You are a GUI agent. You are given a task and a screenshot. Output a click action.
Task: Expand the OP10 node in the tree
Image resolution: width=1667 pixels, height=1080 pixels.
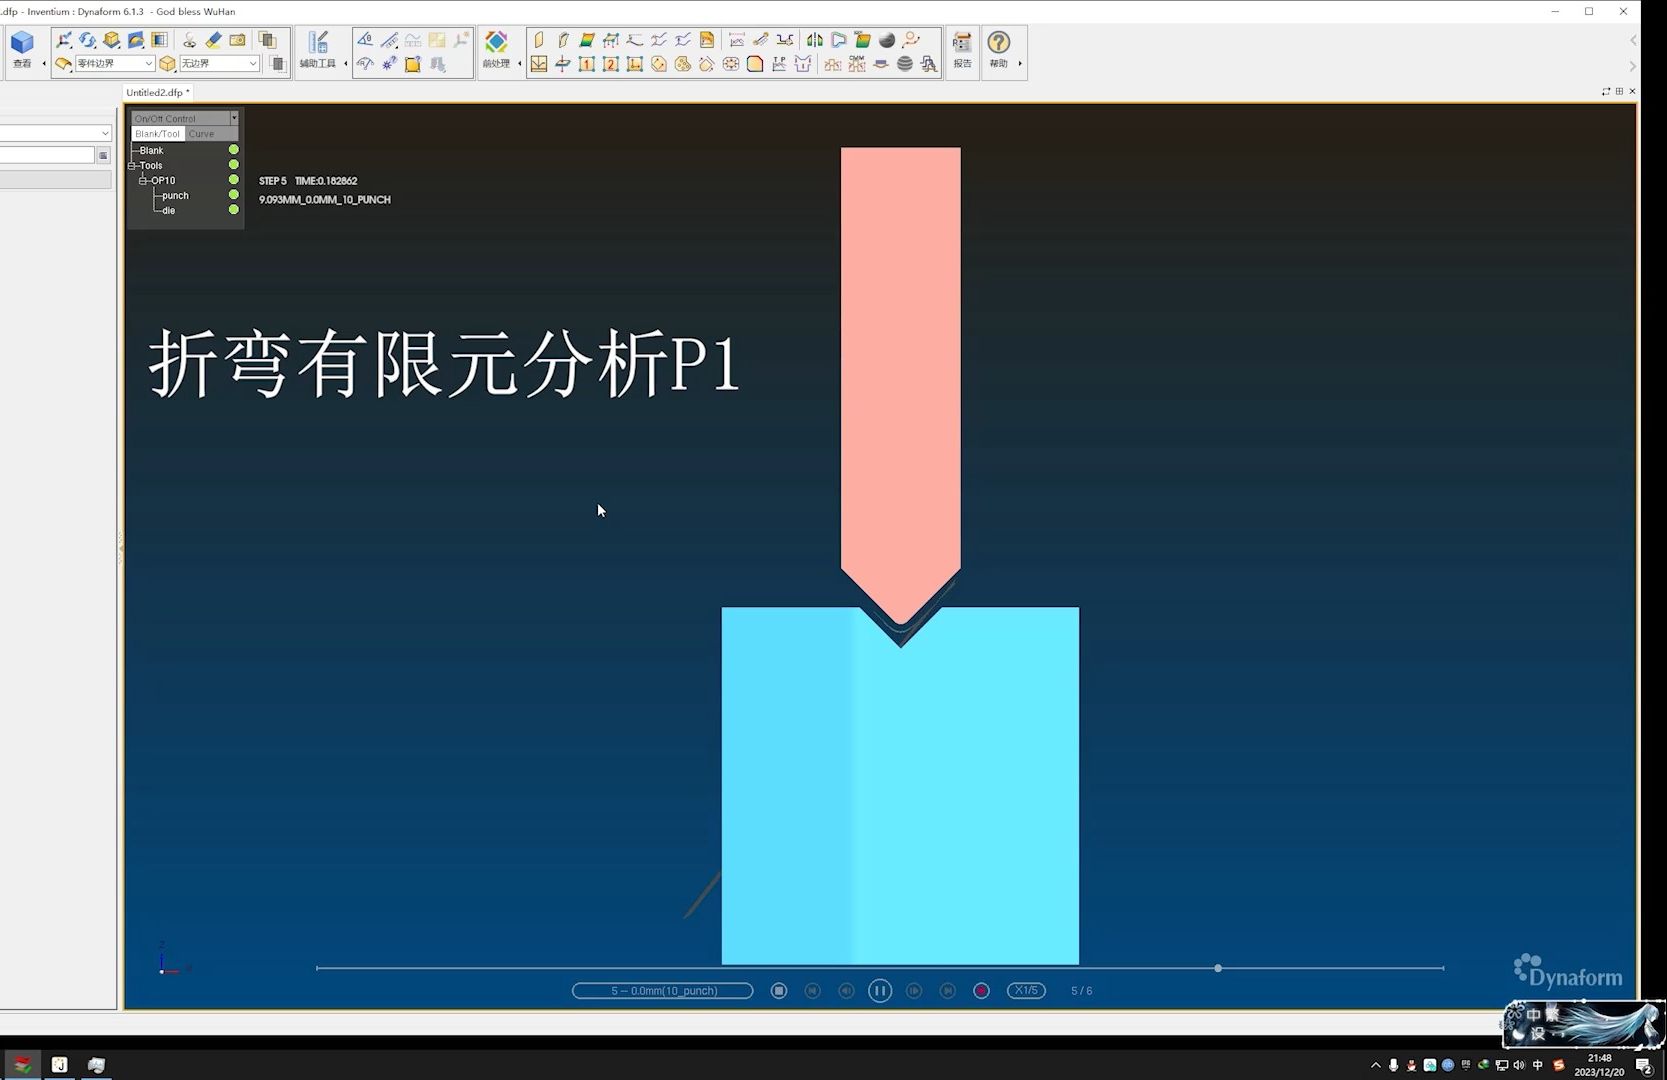(143, 180)
